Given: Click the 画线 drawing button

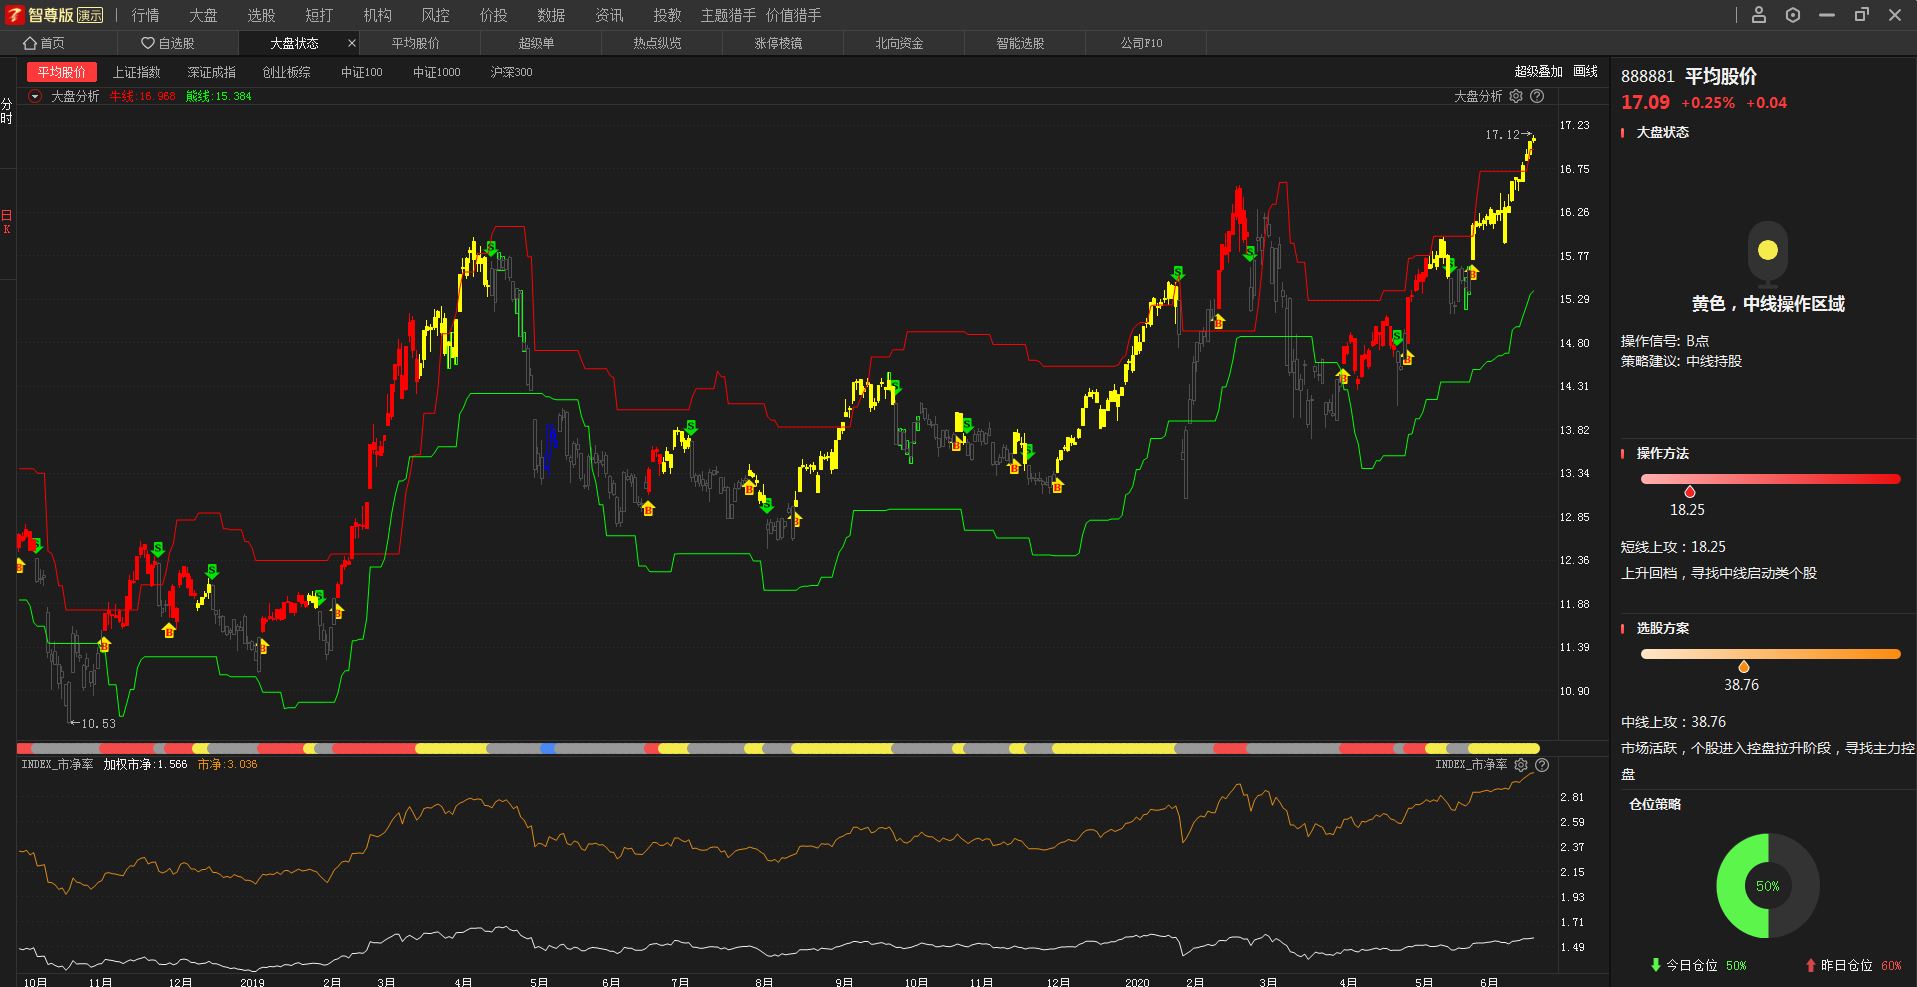Looking at the screenshot, I should pos(1586,71).
